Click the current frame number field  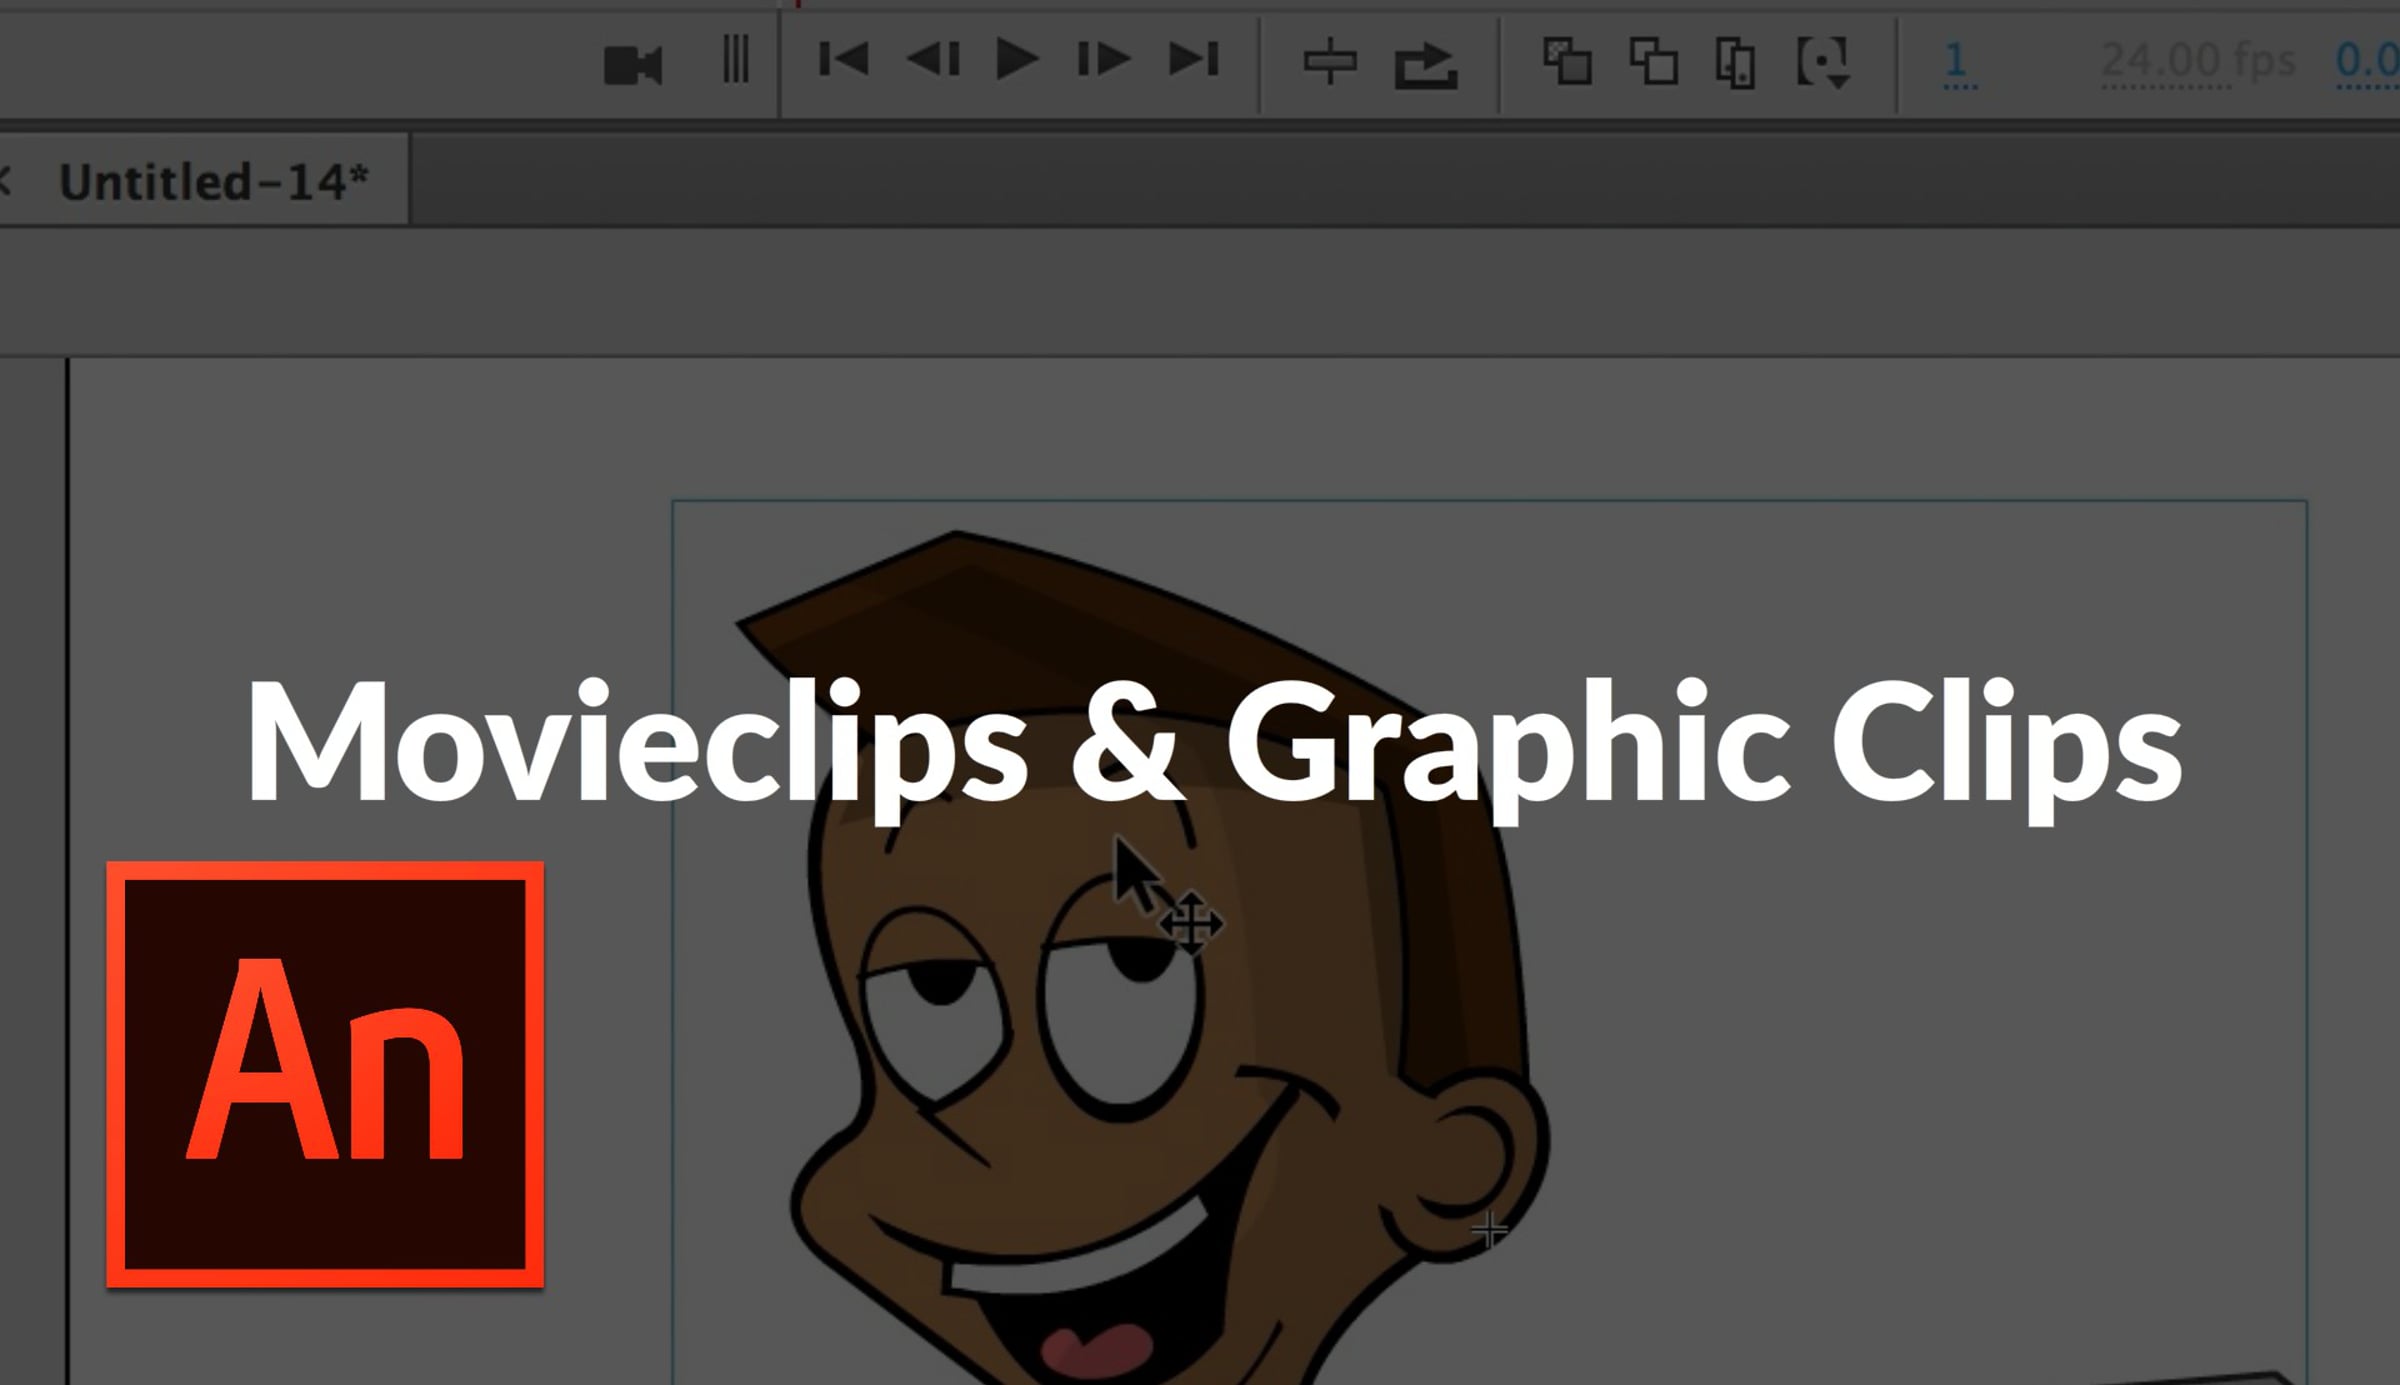[x=1958, y=62]
